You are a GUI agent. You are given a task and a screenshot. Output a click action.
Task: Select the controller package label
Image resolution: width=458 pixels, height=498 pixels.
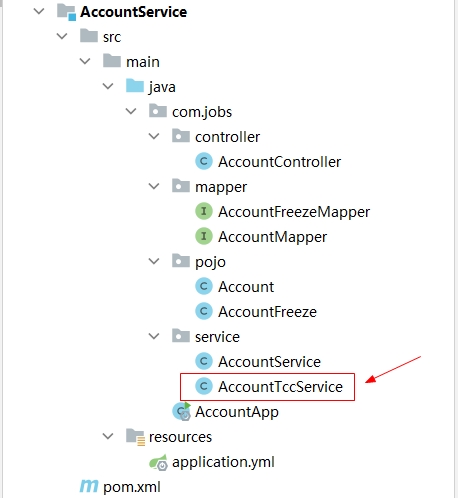click(x=227, y=137)
